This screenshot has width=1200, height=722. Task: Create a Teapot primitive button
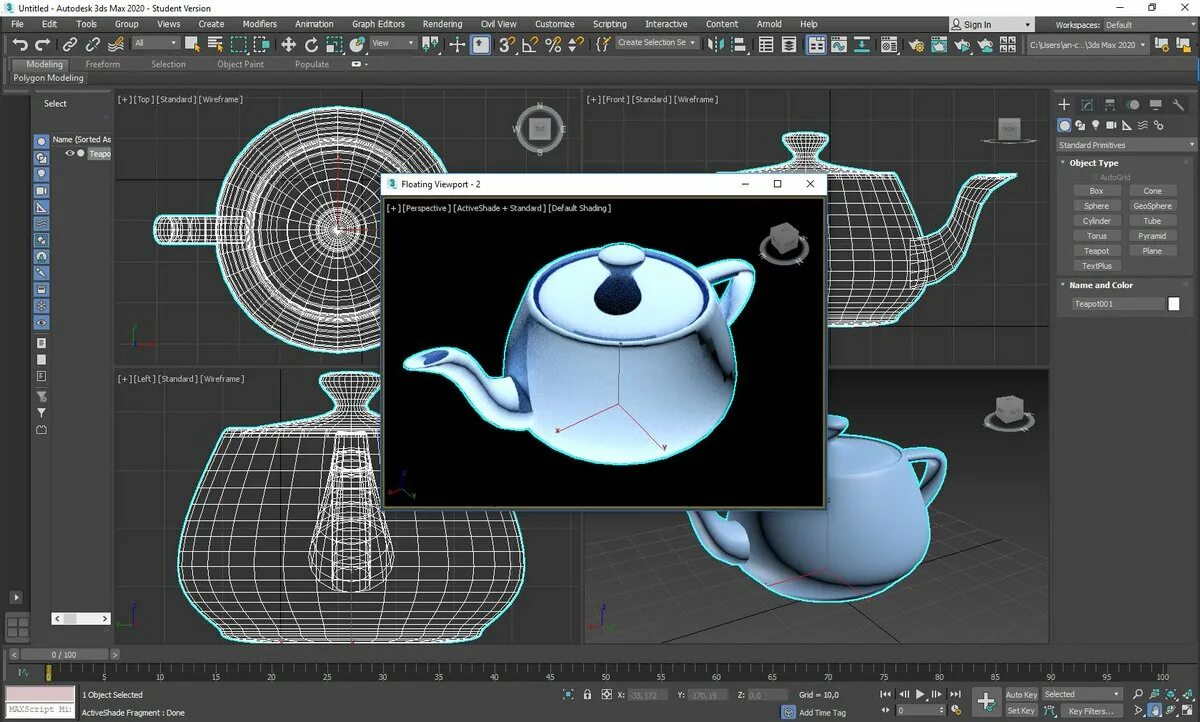[x=1097, y=251]
